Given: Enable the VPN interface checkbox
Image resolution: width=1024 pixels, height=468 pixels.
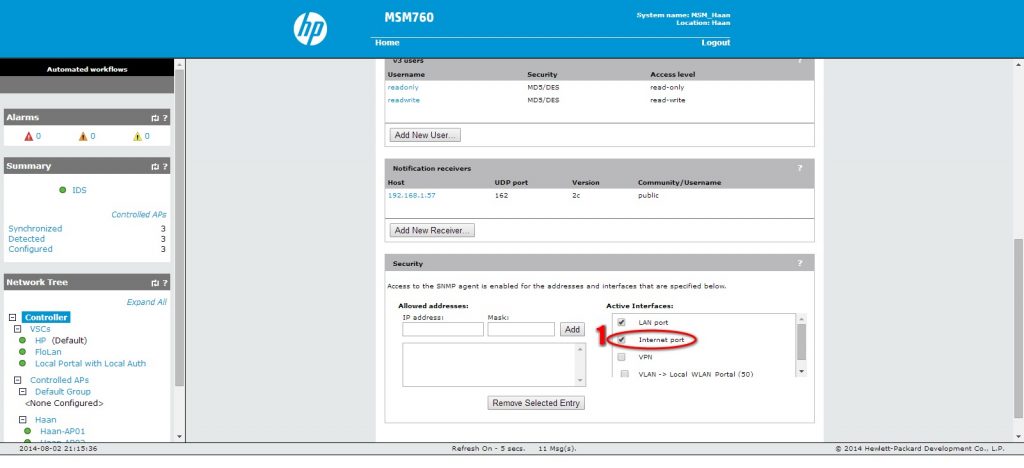Looking at the screenshot, I should click(622, 357).
